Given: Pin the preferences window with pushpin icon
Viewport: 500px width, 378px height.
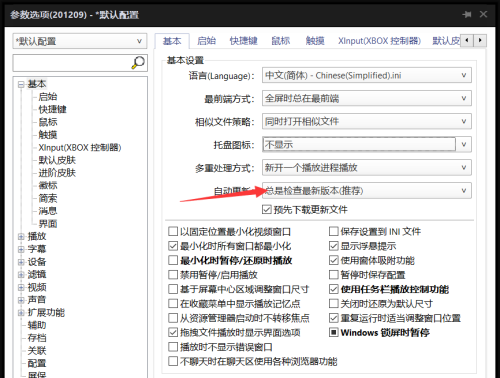Looking at the screenshot, I should (467, 14).
